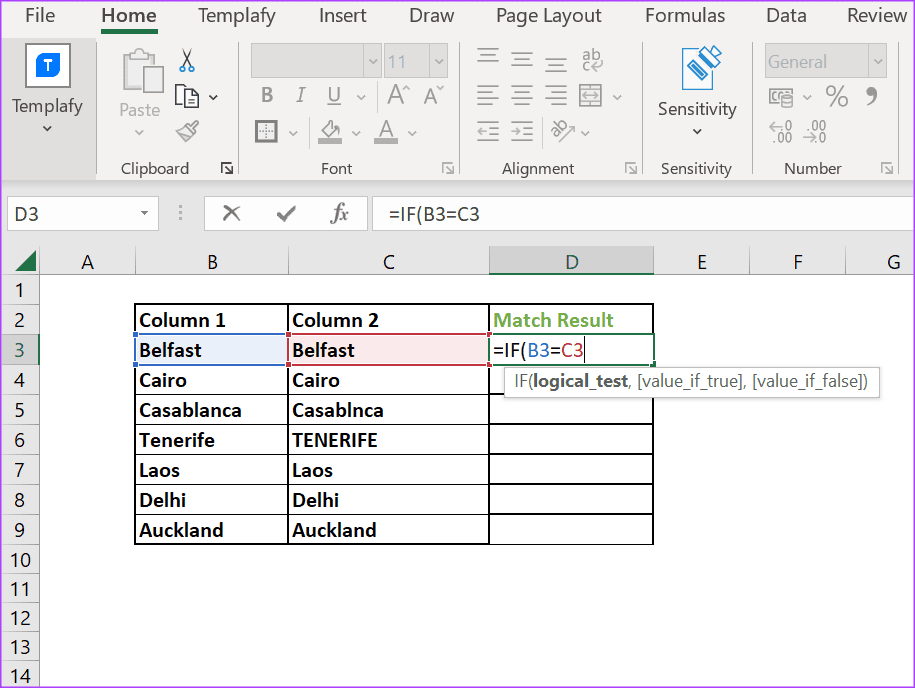Expand fill color dropdown arrow
Screen dimensions: 915x688
coord(356,134)
